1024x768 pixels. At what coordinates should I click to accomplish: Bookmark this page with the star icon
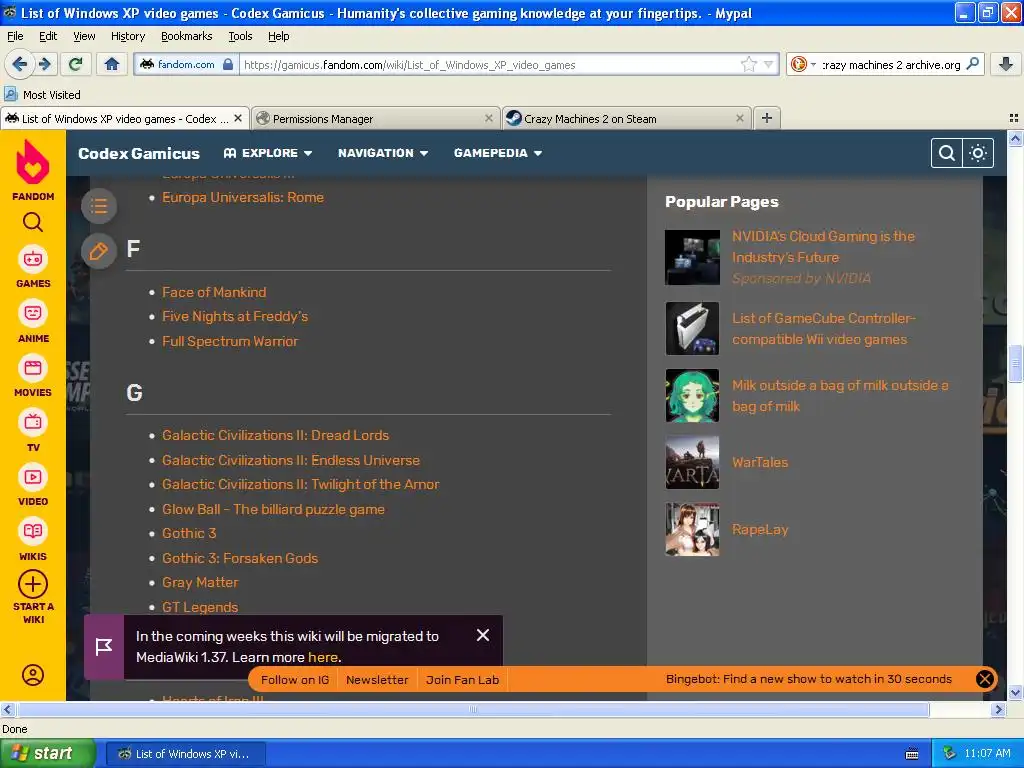point(748,64)
